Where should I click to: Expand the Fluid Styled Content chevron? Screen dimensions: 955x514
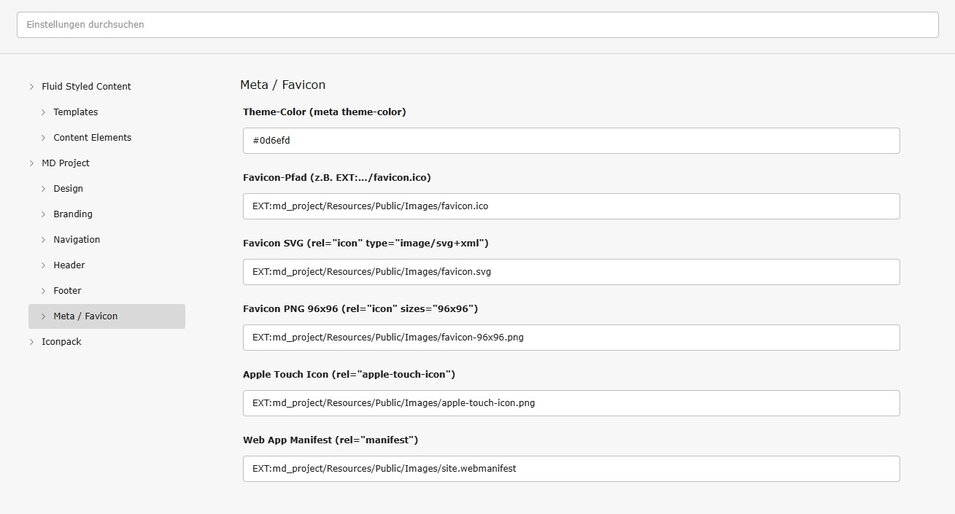[31, 87]
